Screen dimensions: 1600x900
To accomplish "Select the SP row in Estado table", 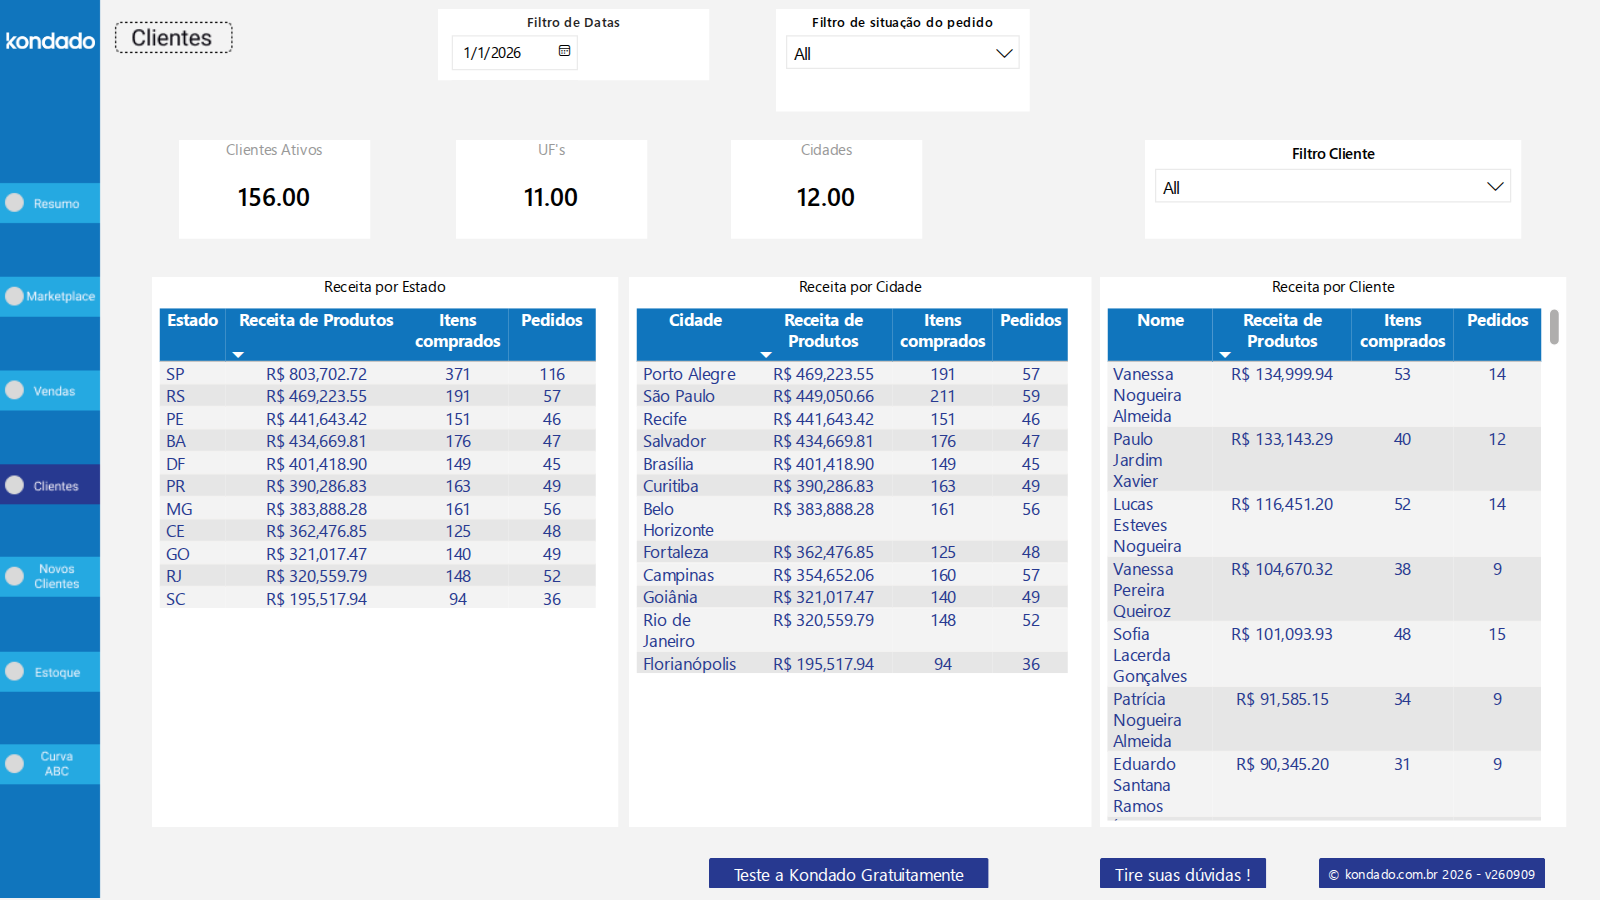I will (378, 374).
